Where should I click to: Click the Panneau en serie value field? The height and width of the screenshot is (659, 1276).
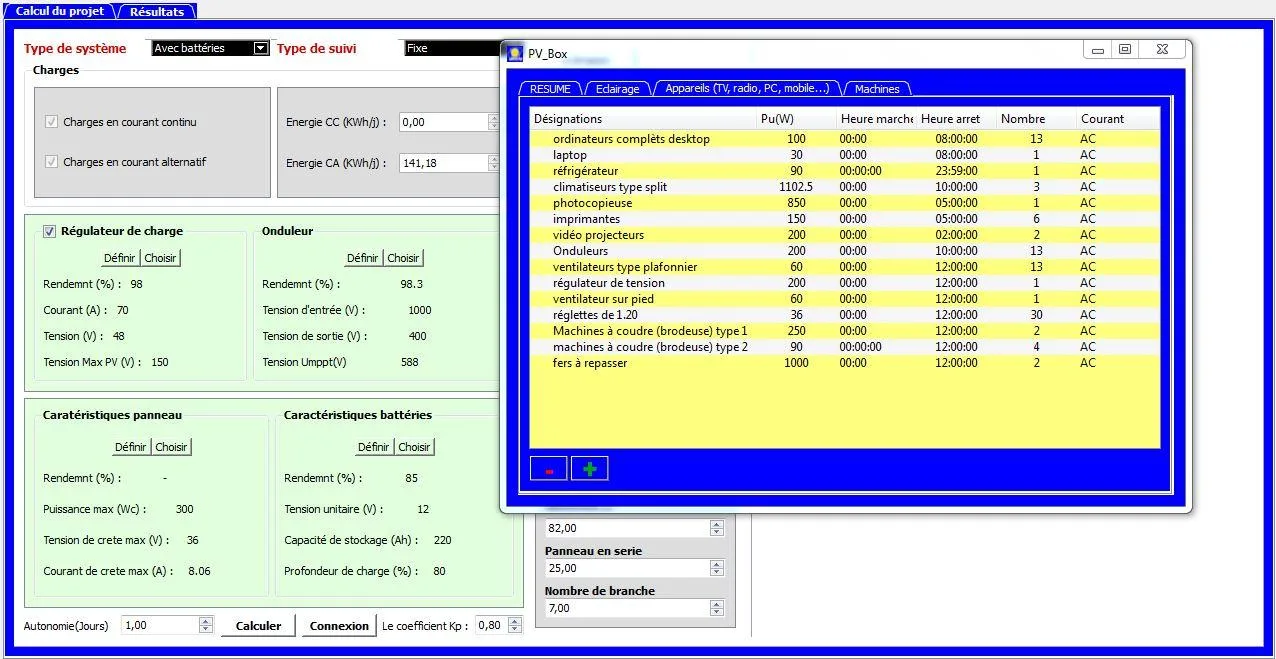627,568
